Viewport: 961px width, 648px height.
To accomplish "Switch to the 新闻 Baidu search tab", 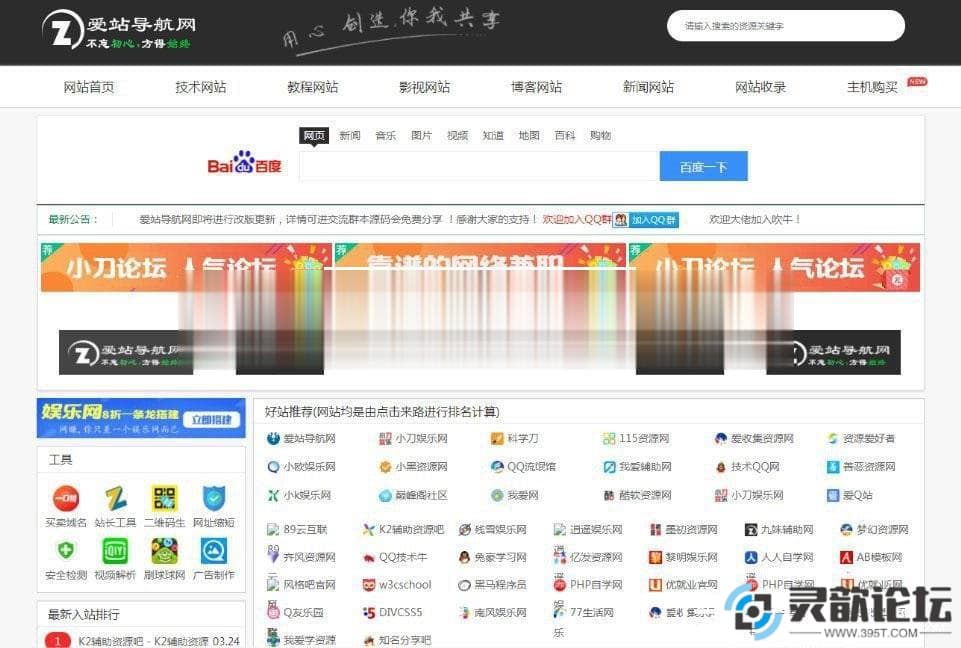I will coord(350,135).
